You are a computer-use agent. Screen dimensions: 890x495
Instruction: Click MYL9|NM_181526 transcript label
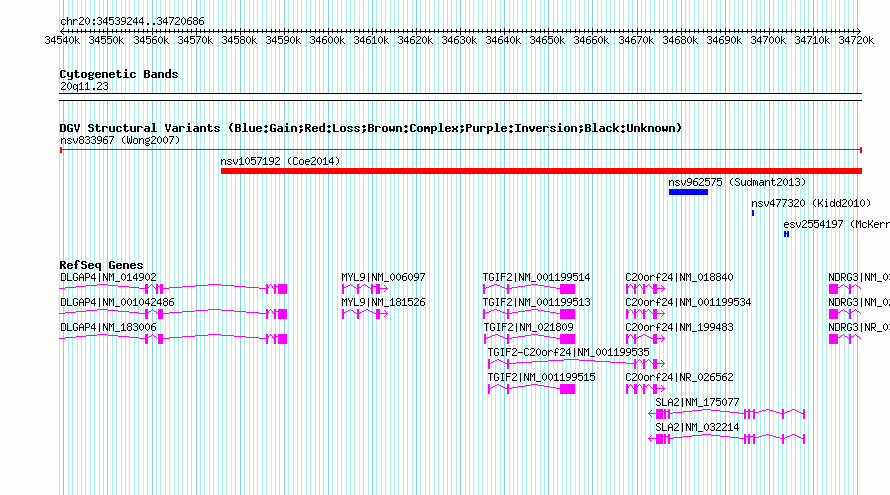click(x=383, y=303)
